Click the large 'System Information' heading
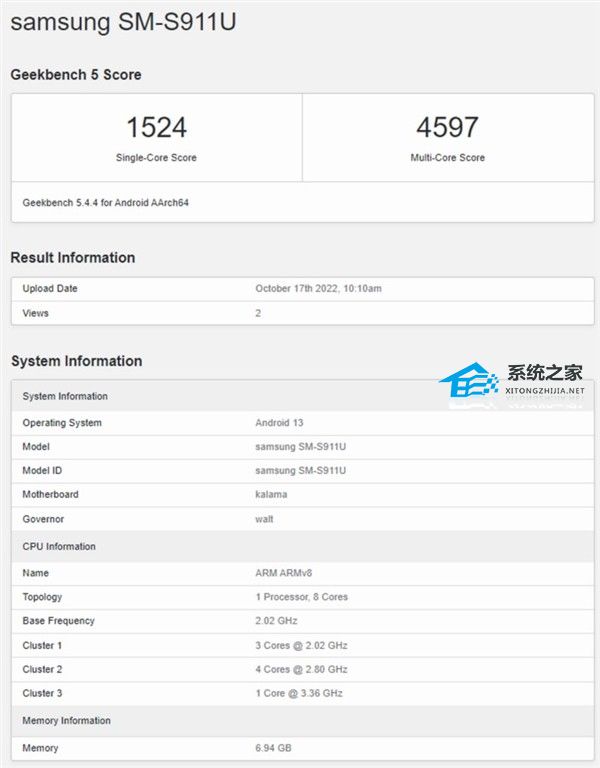This screenshot has height=768, width=600. coord(76,361)
